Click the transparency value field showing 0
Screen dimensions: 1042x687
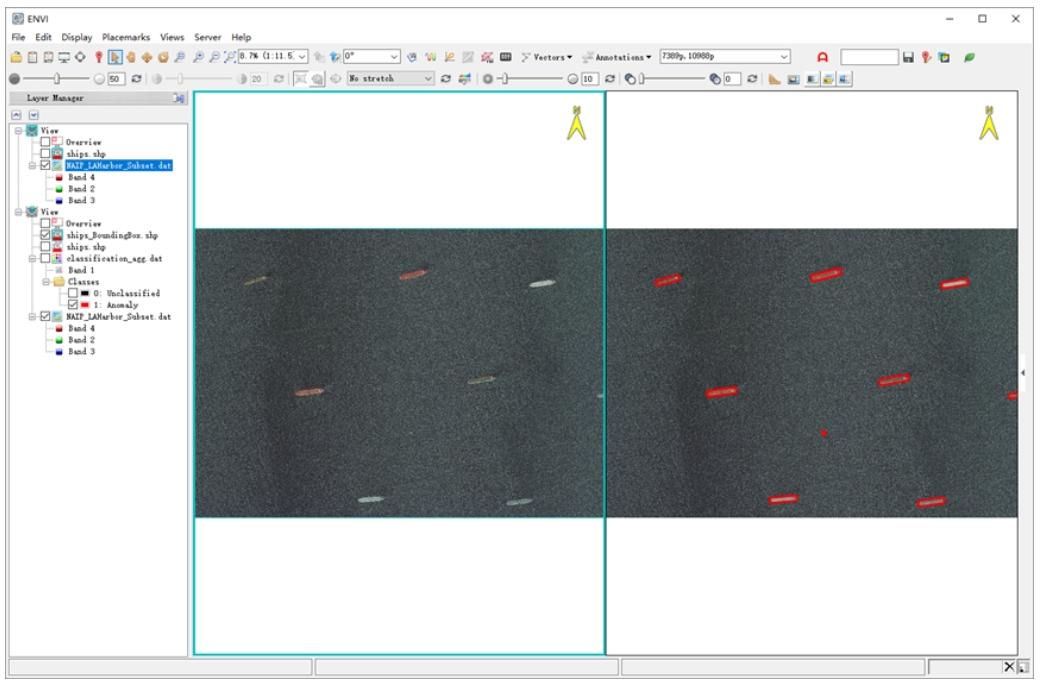(732, 78)
